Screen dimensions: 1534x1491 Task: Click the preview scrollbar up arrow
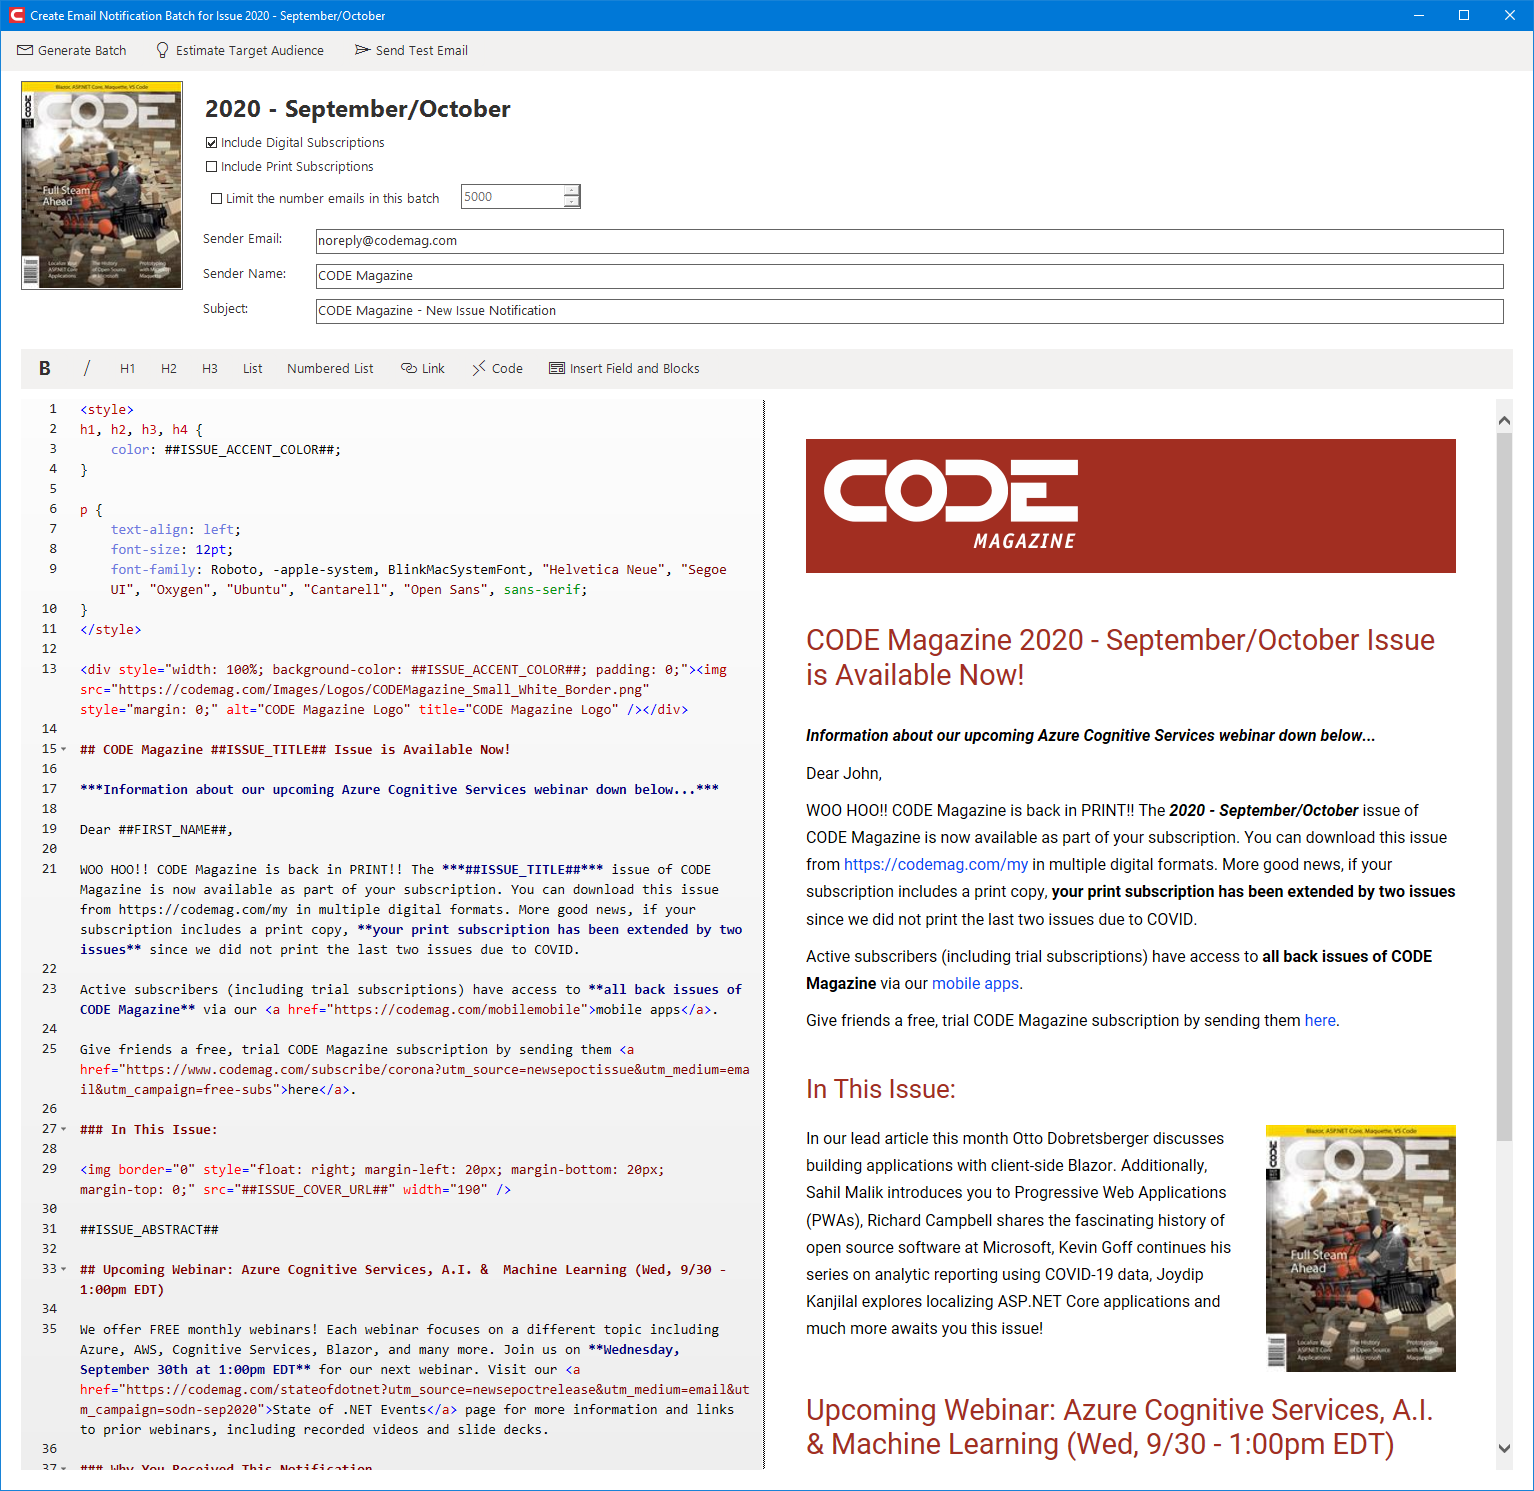1504,420
